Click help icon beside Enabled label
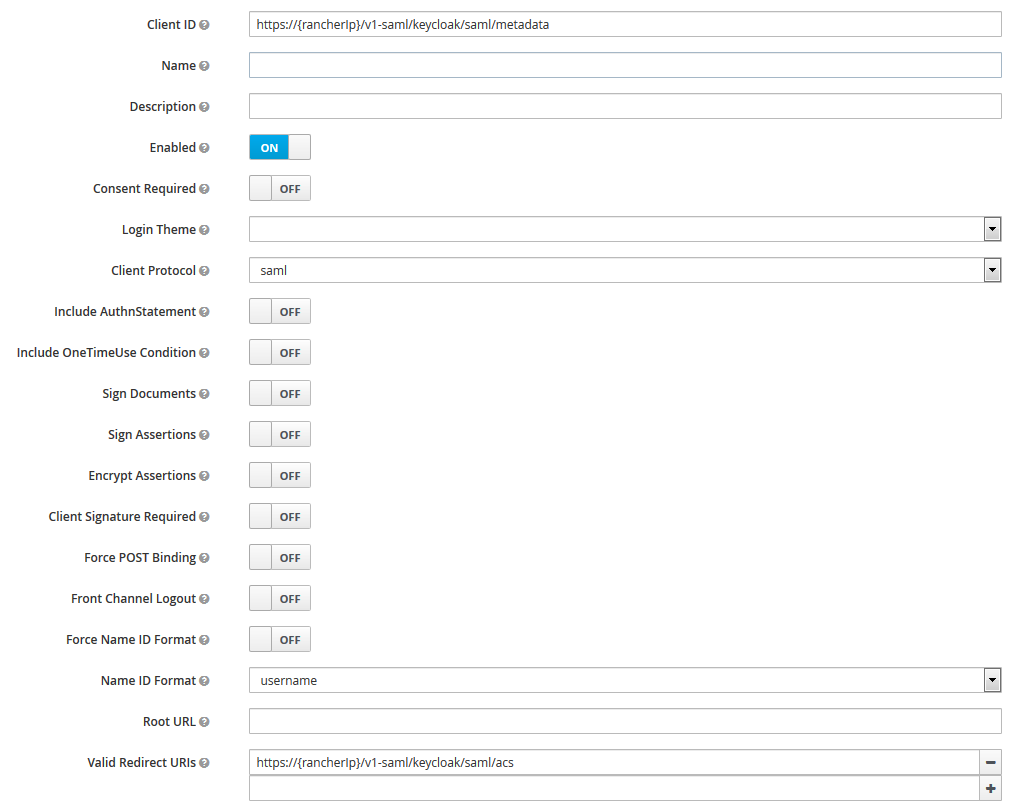 point(204,148)
